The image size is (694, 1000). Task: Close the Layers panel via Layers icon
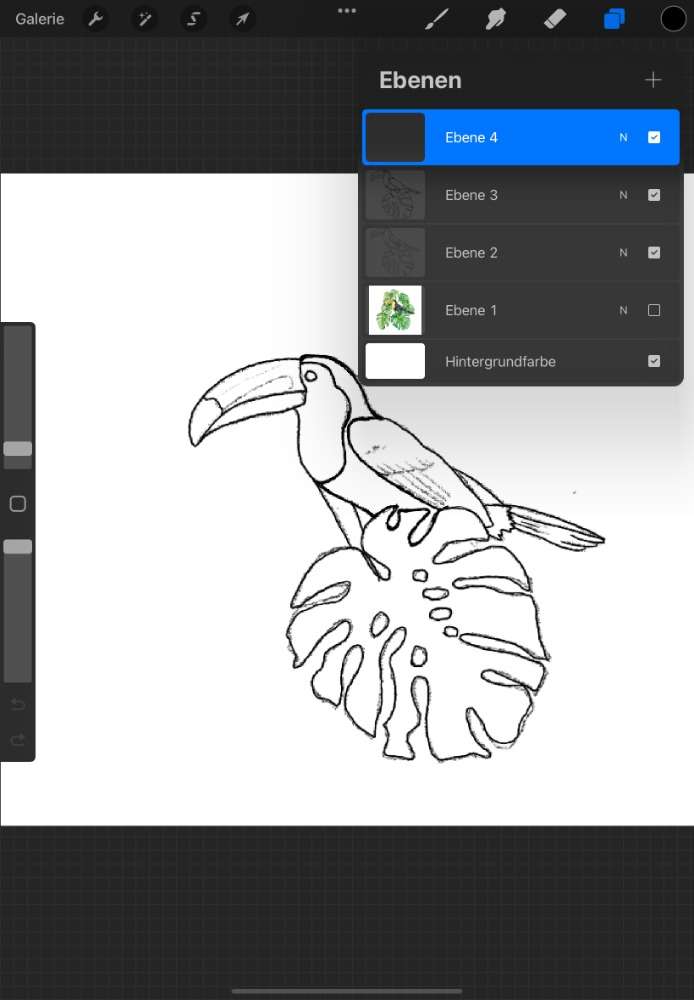pos(614,19)
